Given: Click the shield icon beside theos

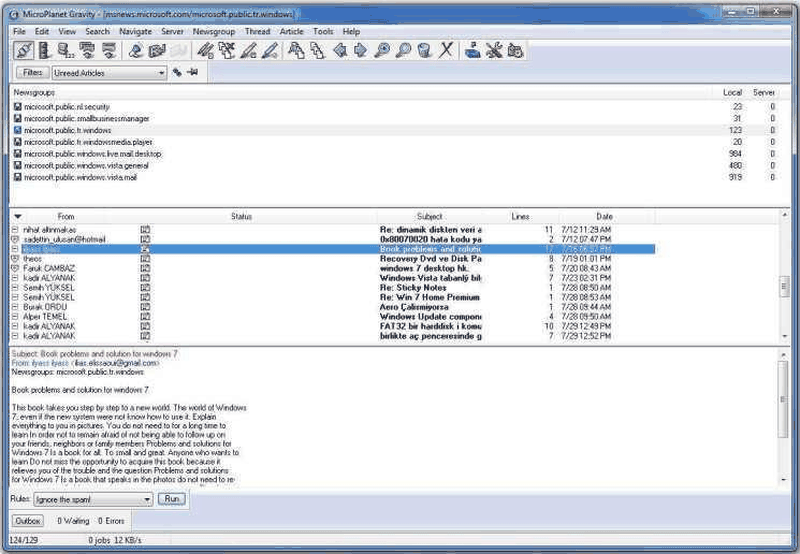Looking at the screenshot, I should pyautogui.click(x=15, y=259).
